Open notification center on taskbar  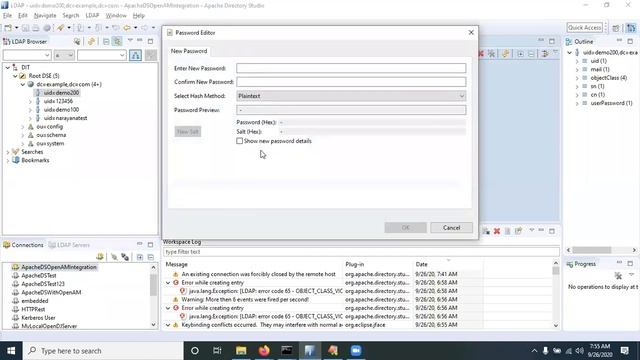tap(624, 350)
